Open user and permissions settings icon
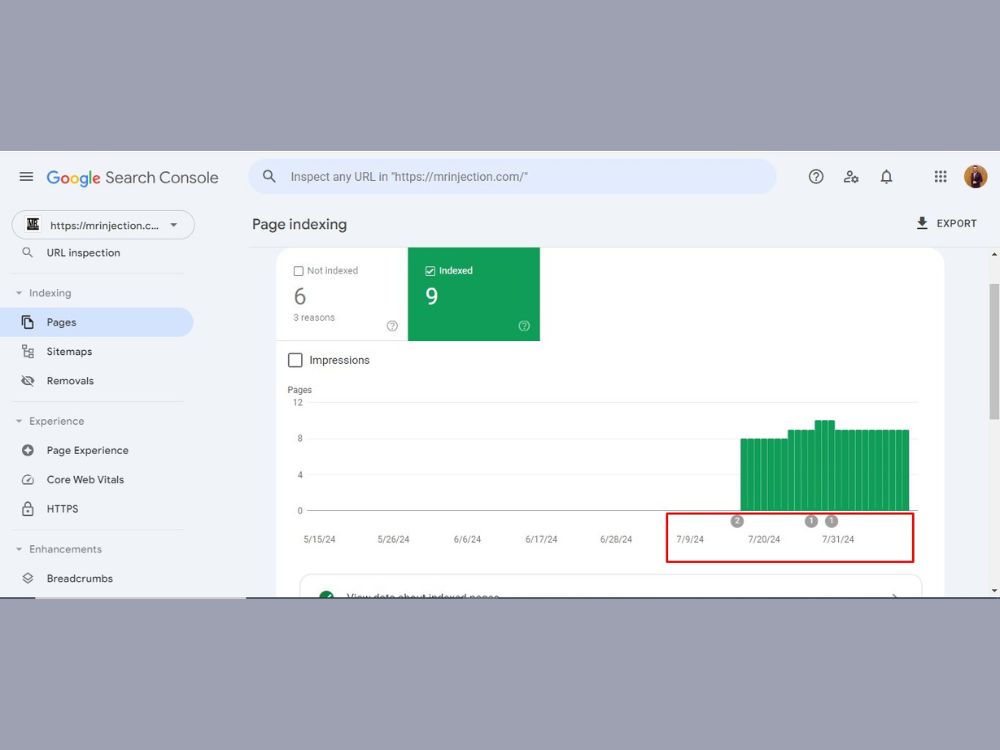1000x750 pixels. pyautogui.click(x=851, y=177)
